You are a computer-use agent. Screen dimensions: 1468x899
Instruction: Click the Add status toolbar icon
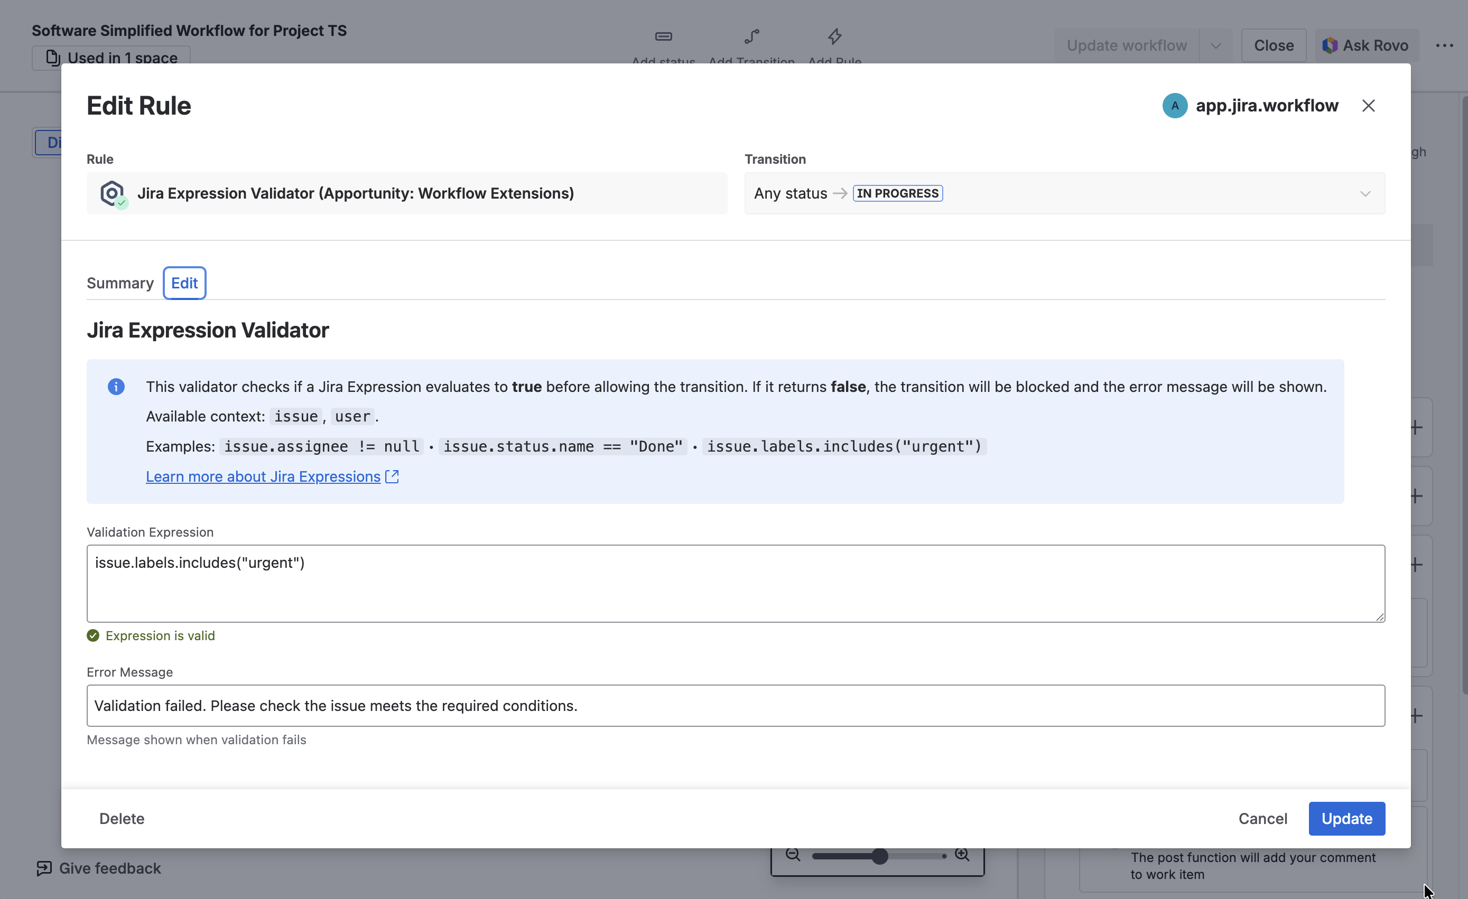[663, 37]
